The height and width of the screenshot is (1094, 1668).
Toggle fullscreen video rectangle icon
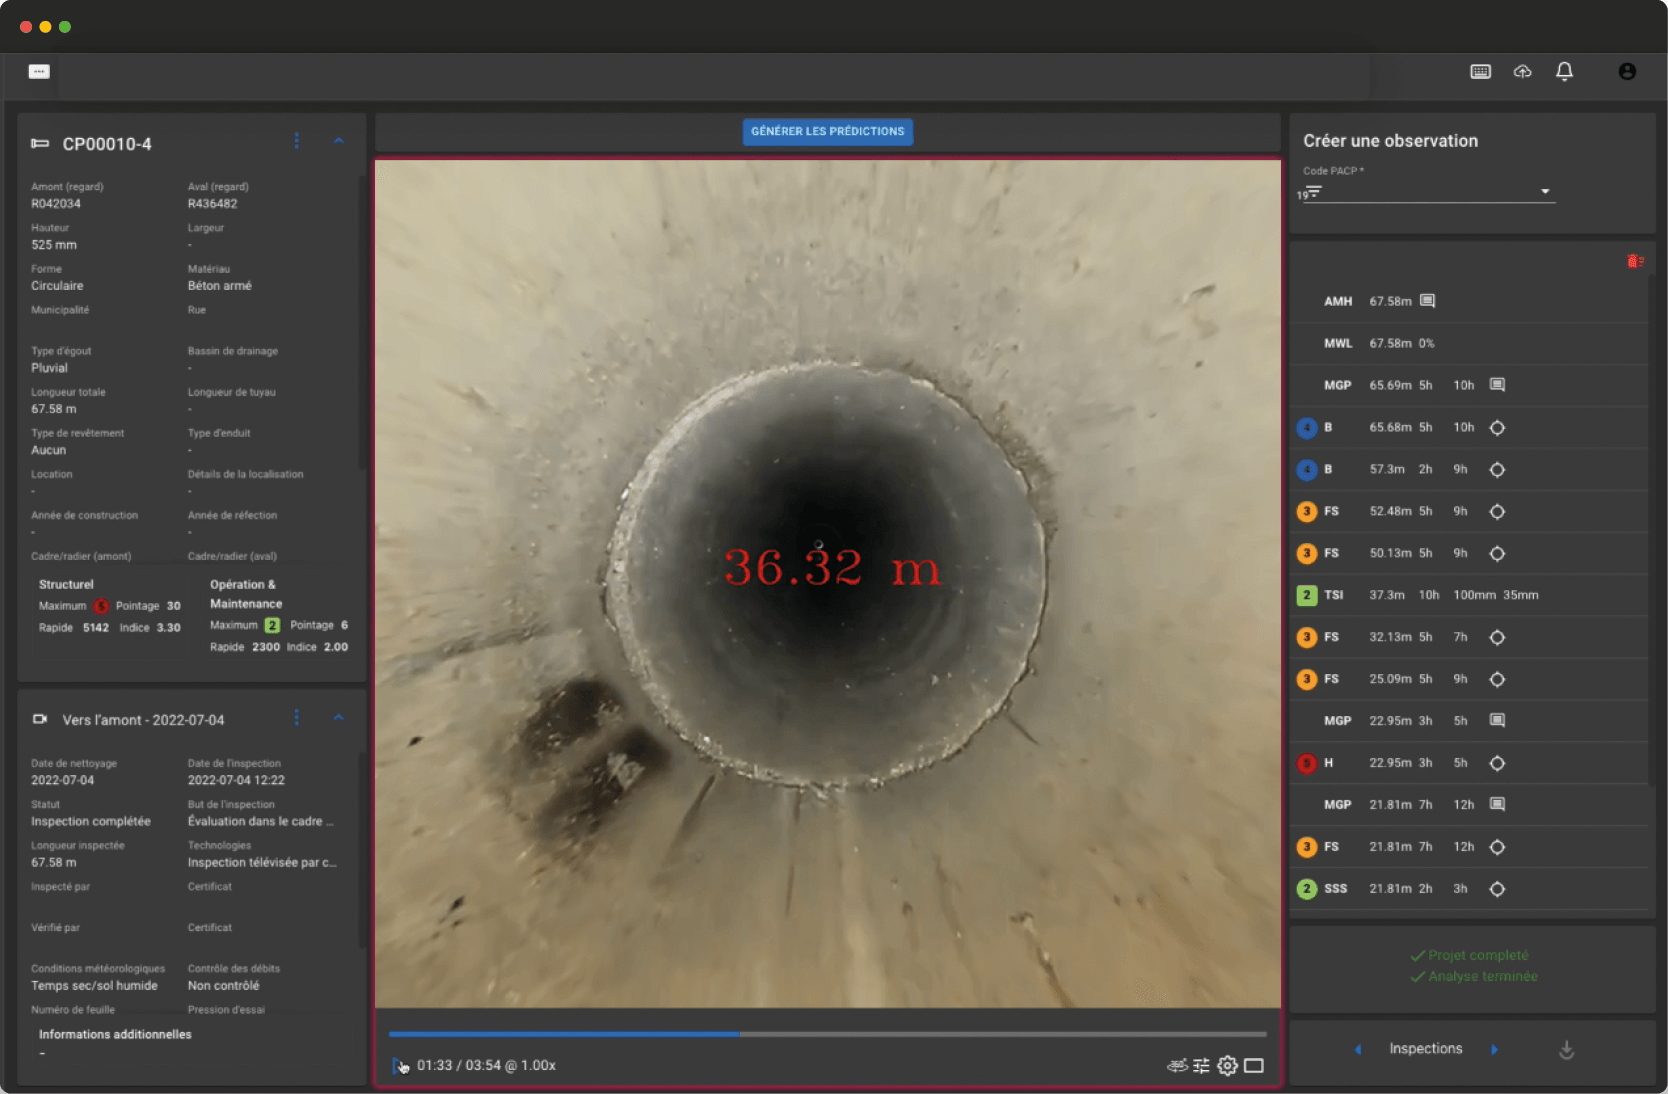pyautogui.click(x=1254, y=1066)
